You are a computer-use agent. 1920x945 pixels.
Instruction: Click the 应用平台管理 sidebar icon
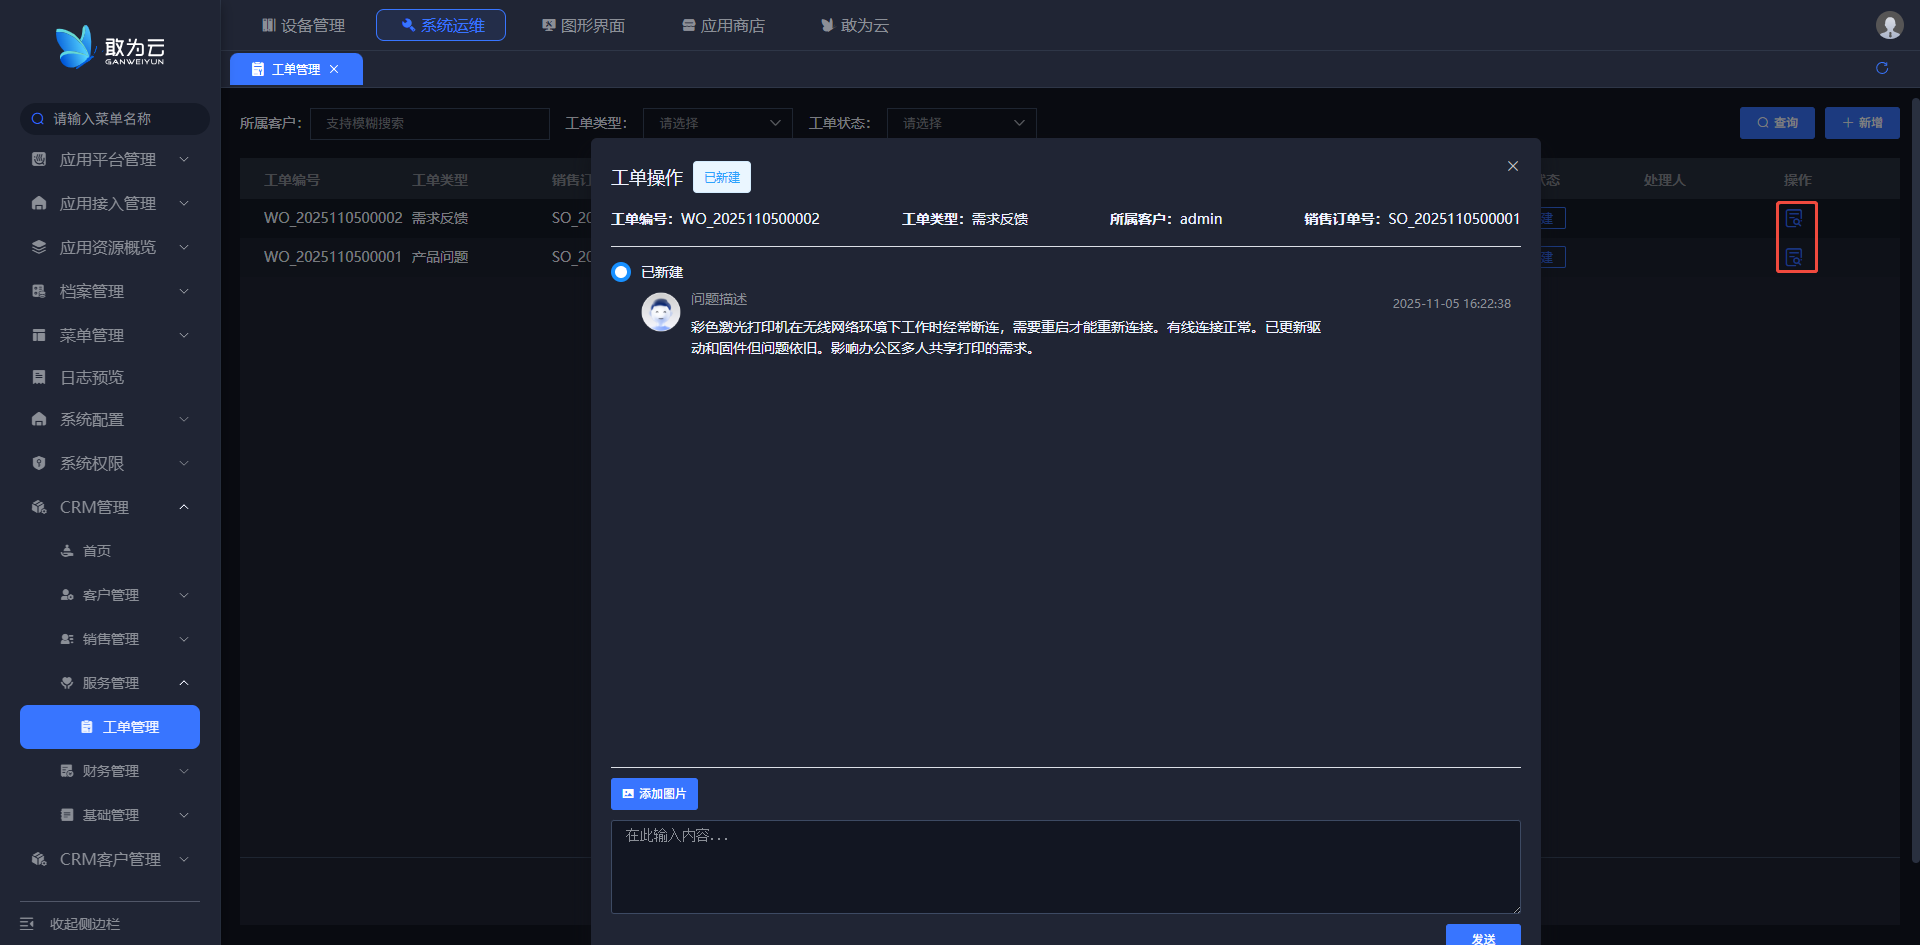click(39, 159)
